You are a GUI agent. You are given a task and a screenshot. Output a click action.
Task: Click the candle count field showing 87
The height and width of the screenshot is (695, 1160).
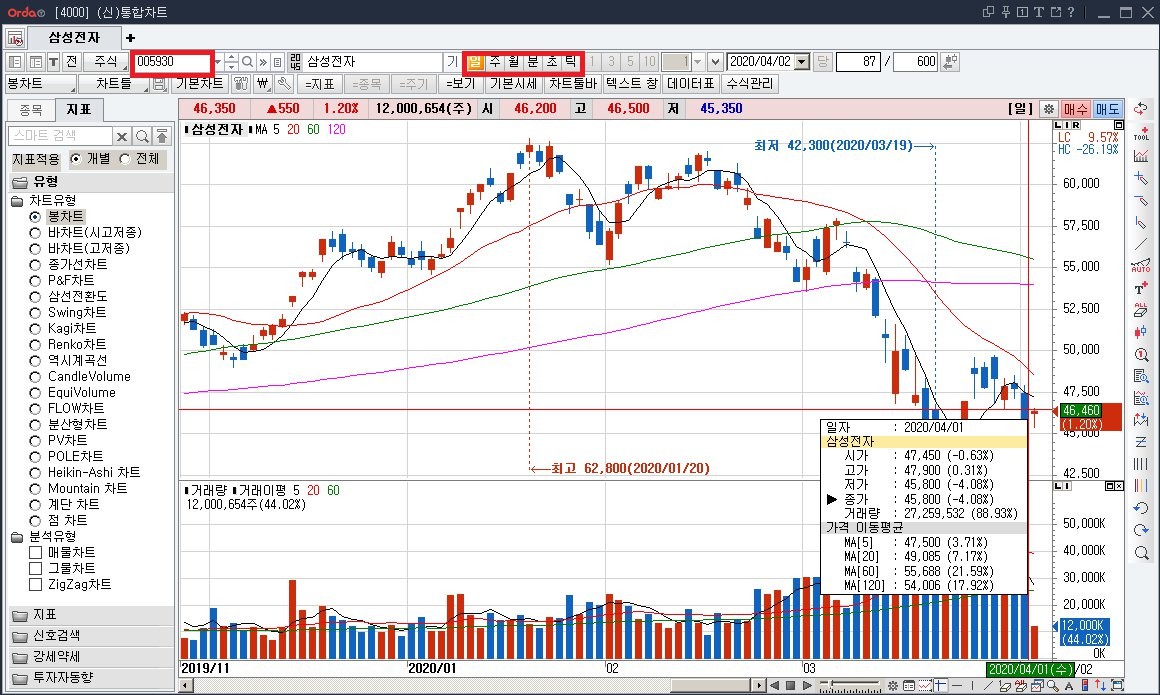coord(858,61)
